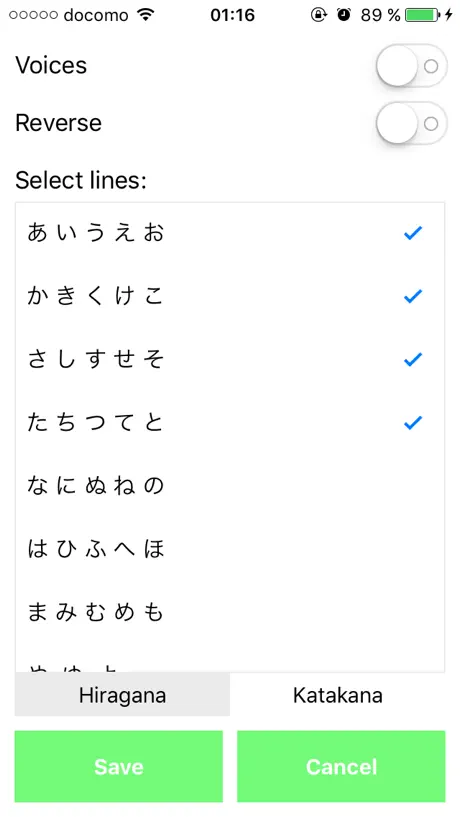Tap the battery icon in status bar
Viewport: 460px width, 817px height.
[x=422, y=15]
